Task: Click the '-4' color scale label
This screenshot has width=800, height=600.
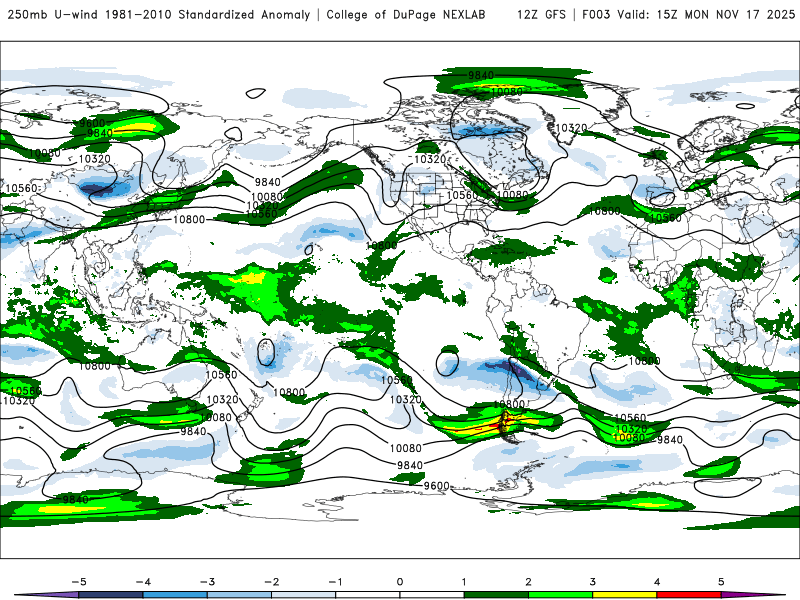Action: tap(143, 582)
